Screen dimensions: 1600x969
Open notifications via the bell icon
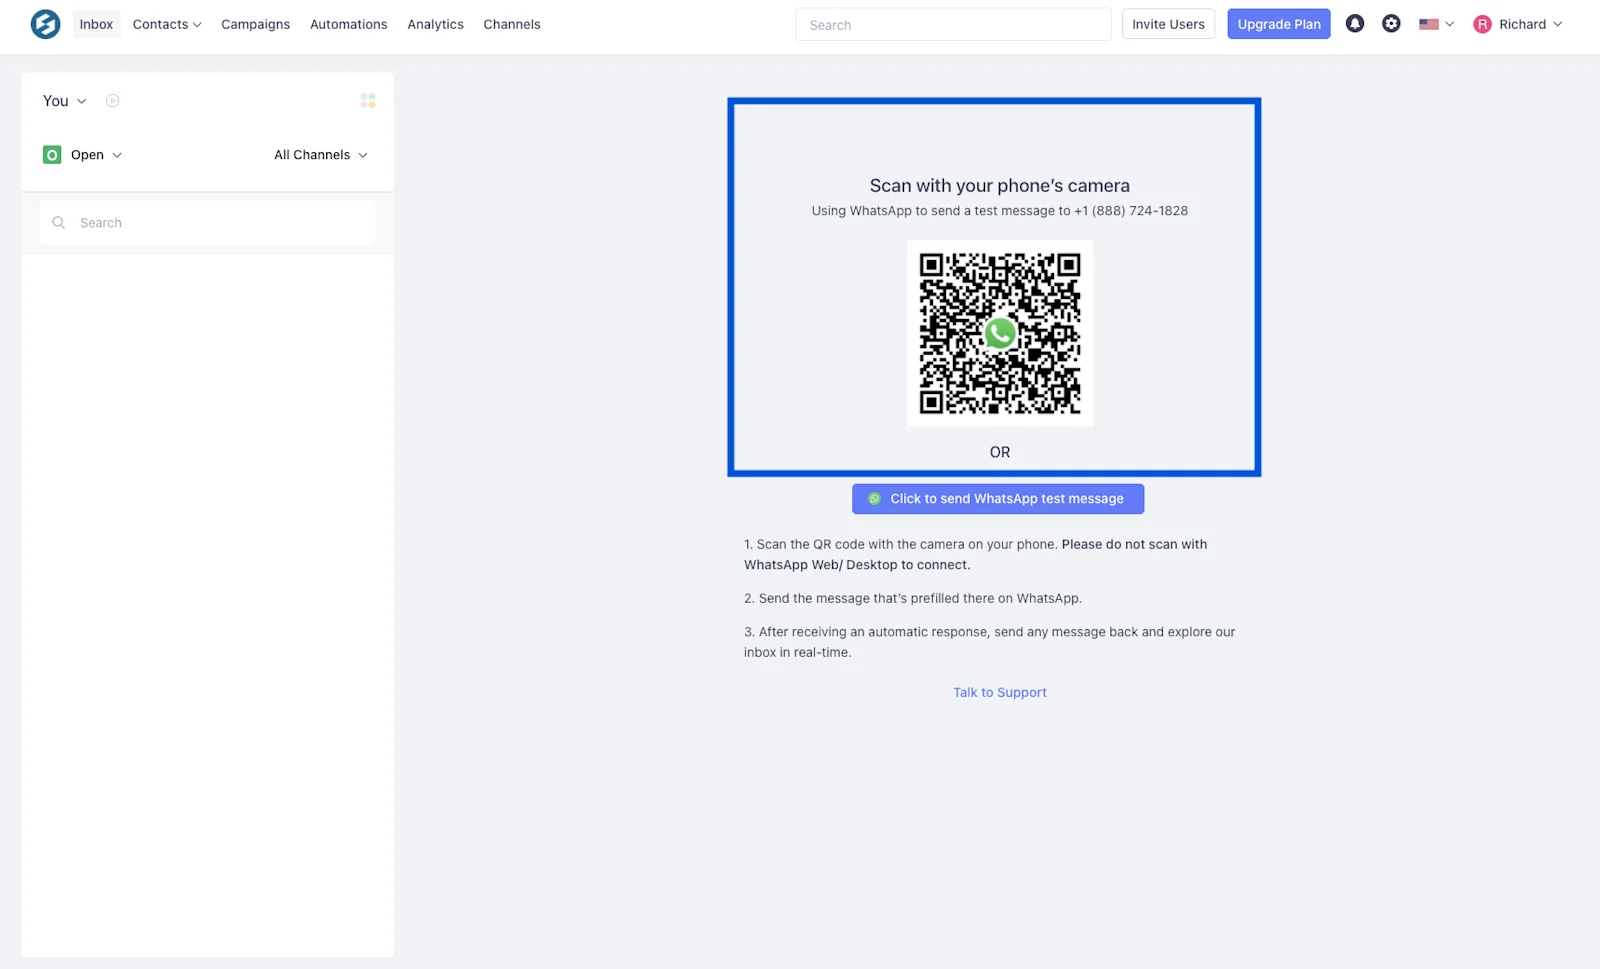pyautogui.click(x=1355, y=23)
